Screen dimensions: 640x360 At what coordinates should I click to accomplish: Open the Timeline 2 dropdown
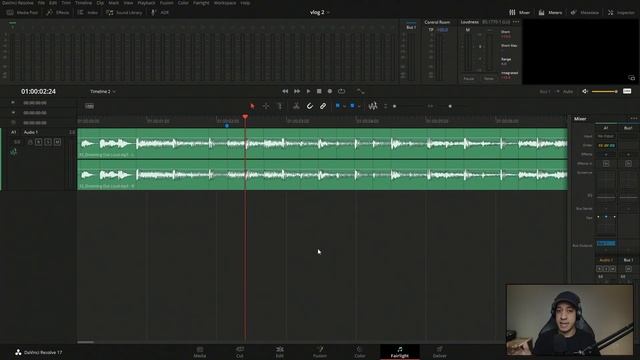(103, 91)
